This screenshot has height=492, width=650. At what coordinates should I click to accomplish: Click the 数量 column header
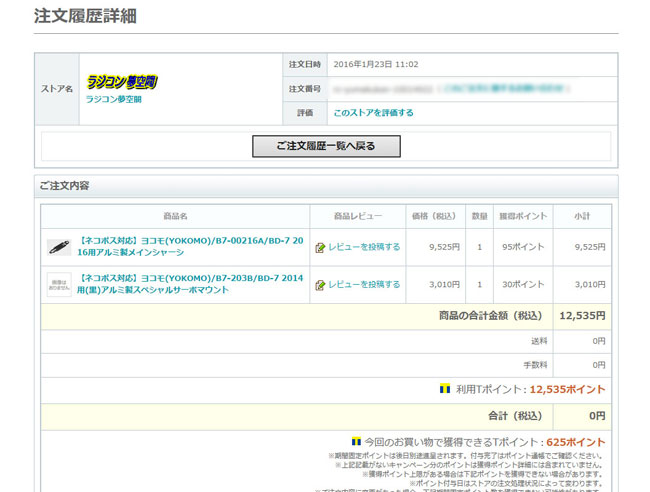(x=480, y=216)
